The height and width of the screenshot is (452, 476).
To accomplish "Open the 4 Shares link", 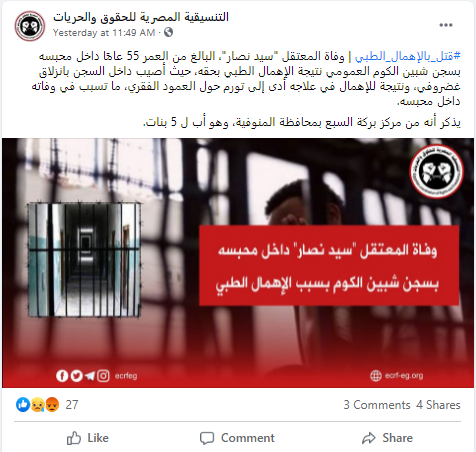I will (438, 405).
